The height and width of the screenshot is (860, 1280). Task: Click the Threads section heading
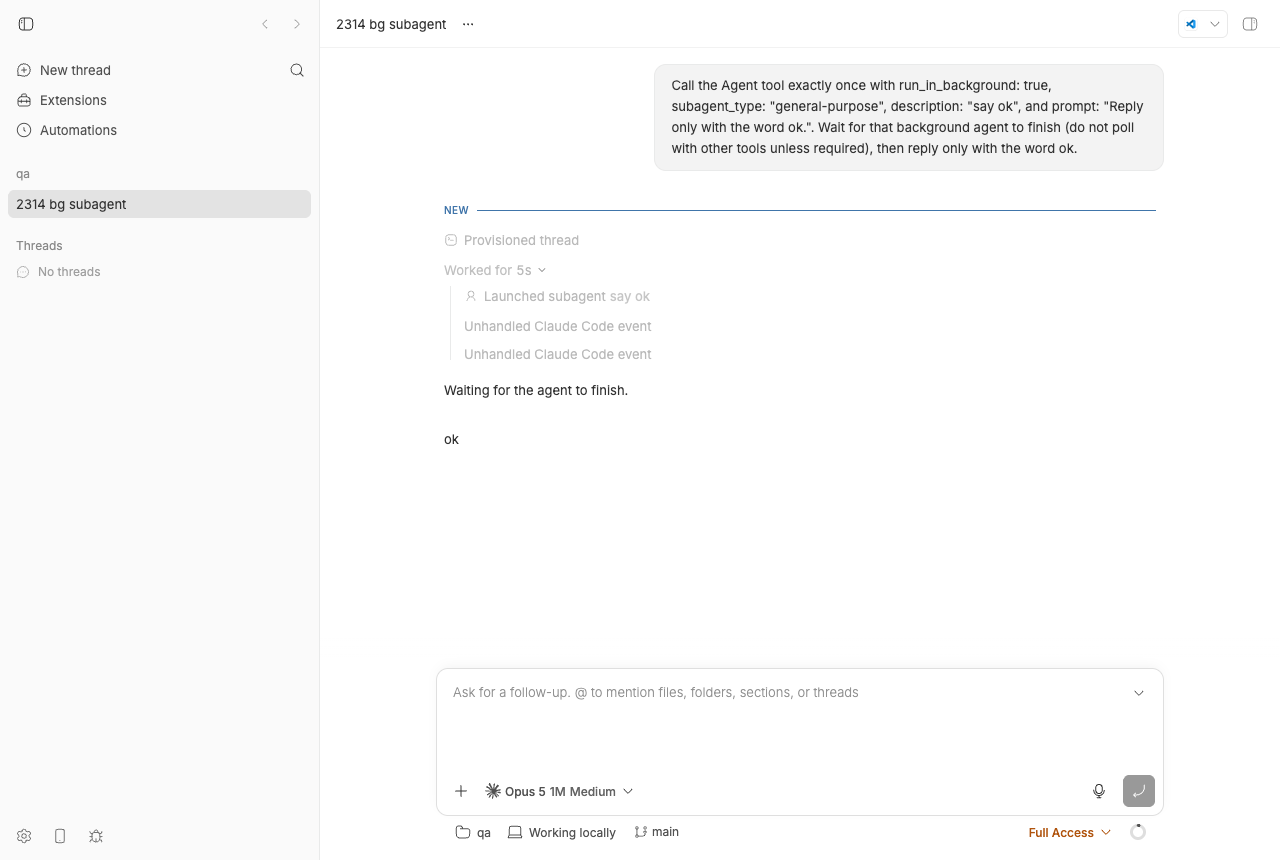[39, 246]
